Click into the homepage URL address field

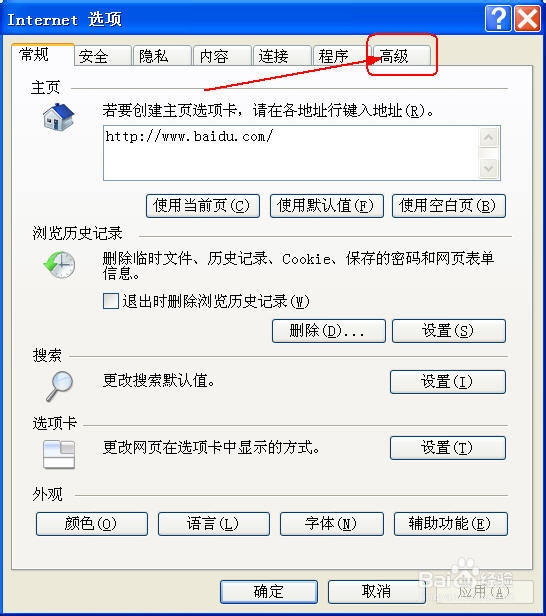pyautogui.click(x=291, y=153)
